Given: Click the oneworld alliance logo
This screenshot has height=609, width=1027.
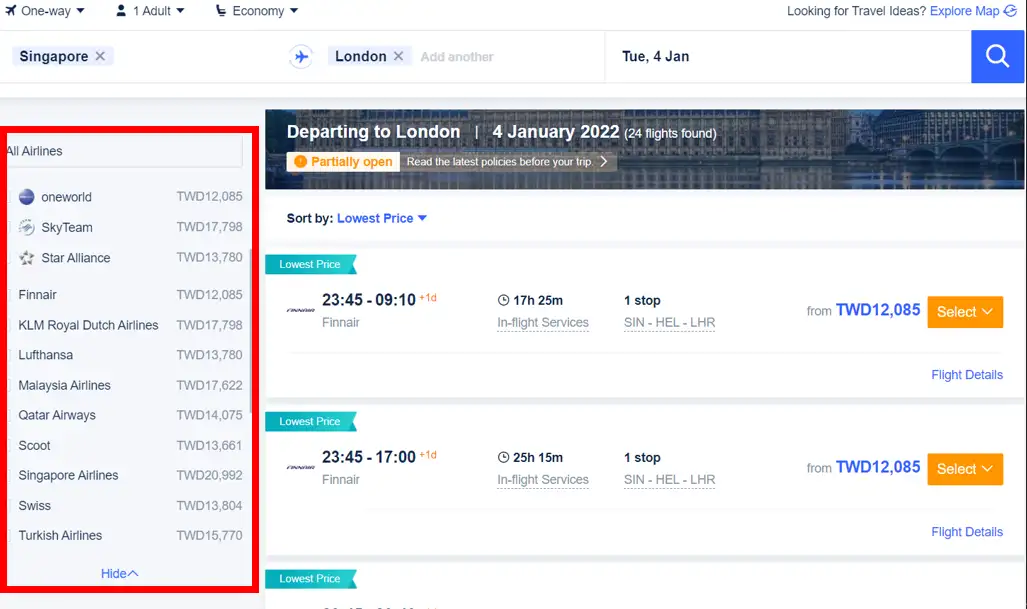Looking at the screenshot, I should point(26,196).
